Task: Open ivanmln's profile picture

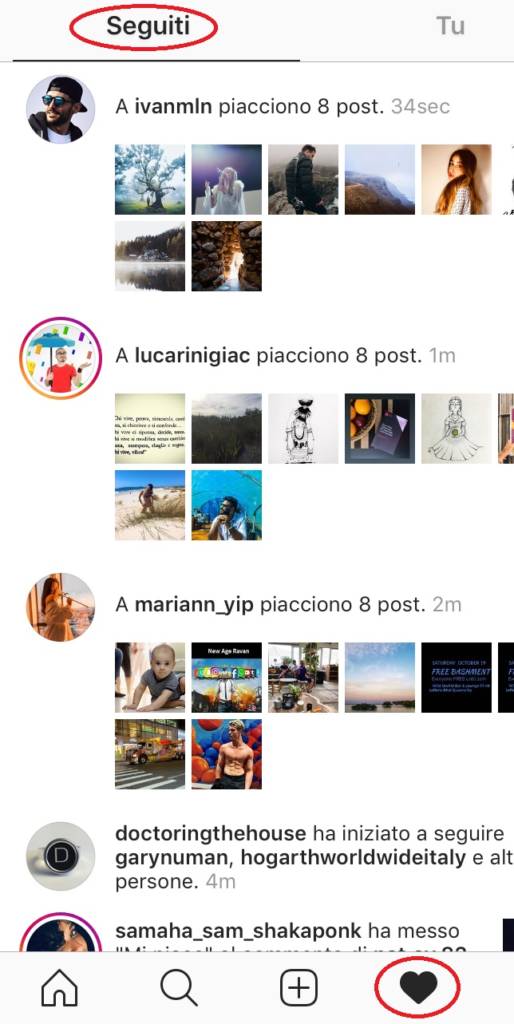Action: pyautogui.click(x=60, y=109)
